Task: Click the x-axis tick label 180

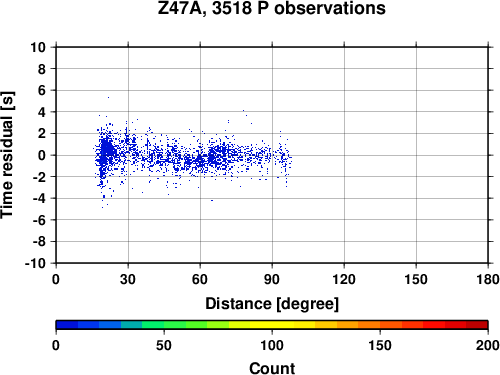Action: pos(488,279)
